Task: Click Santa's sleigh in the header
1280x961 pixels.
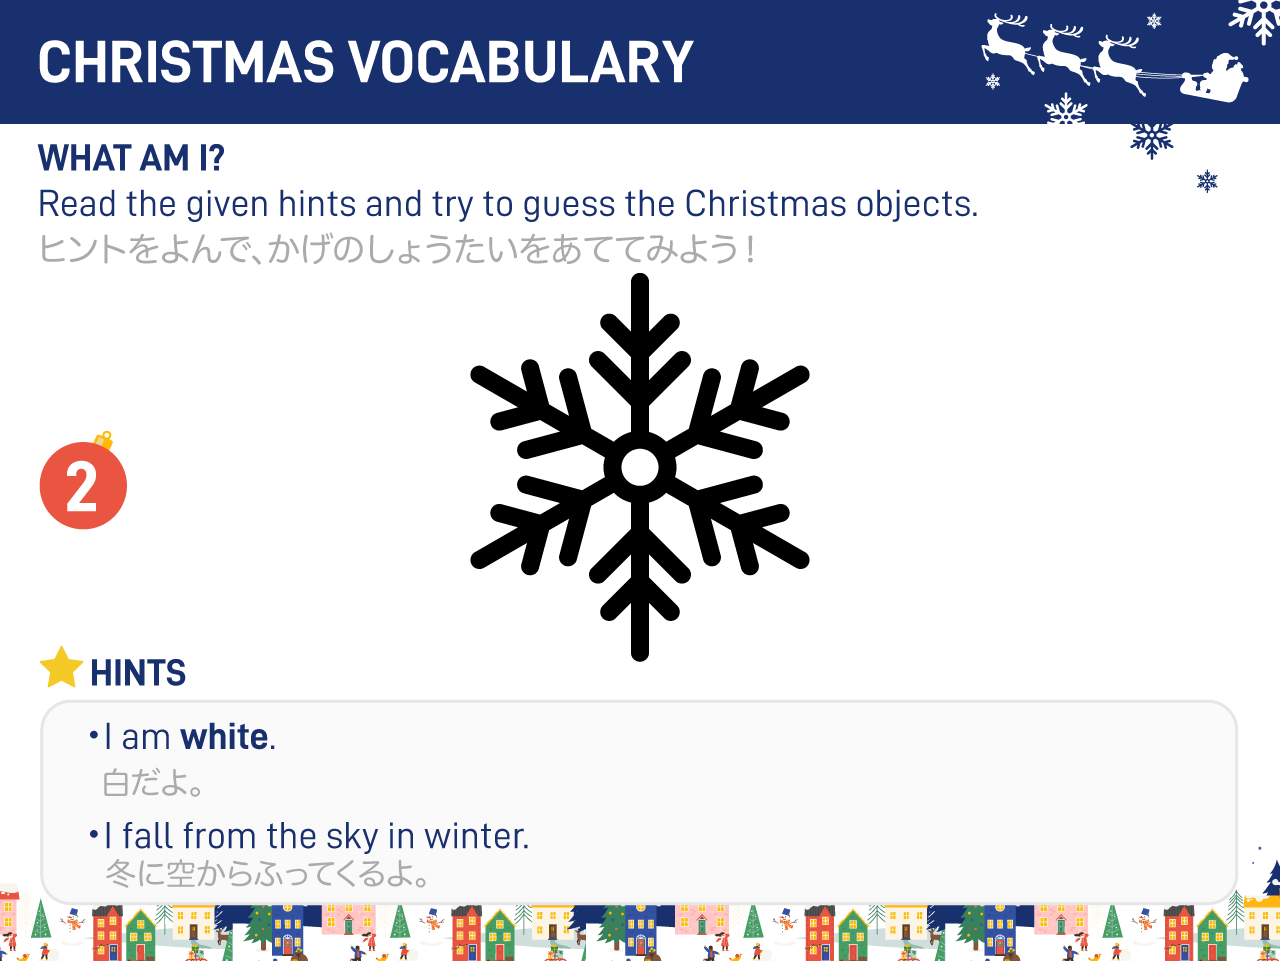Action: tap(1214, 78)
